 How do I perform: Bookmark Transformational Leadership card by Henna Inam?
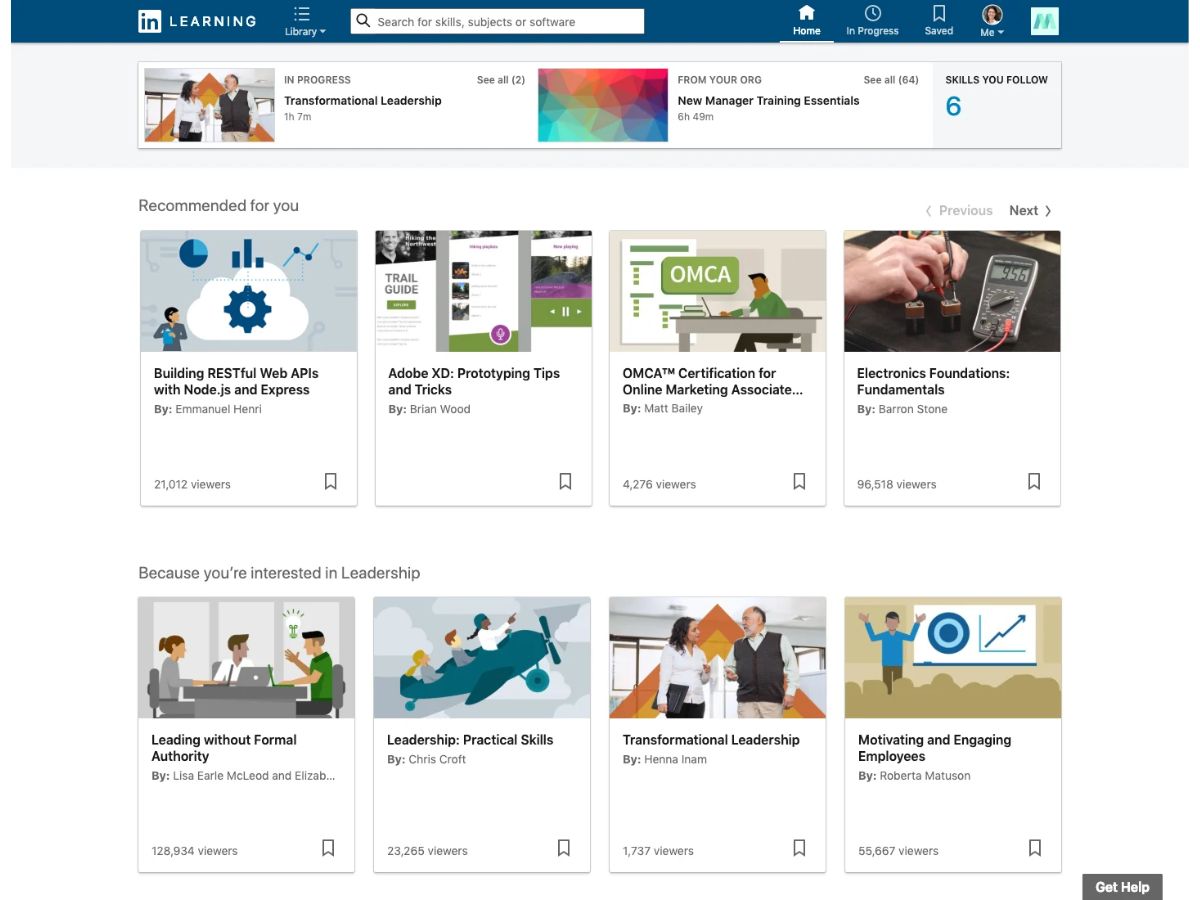pos(799,848)
